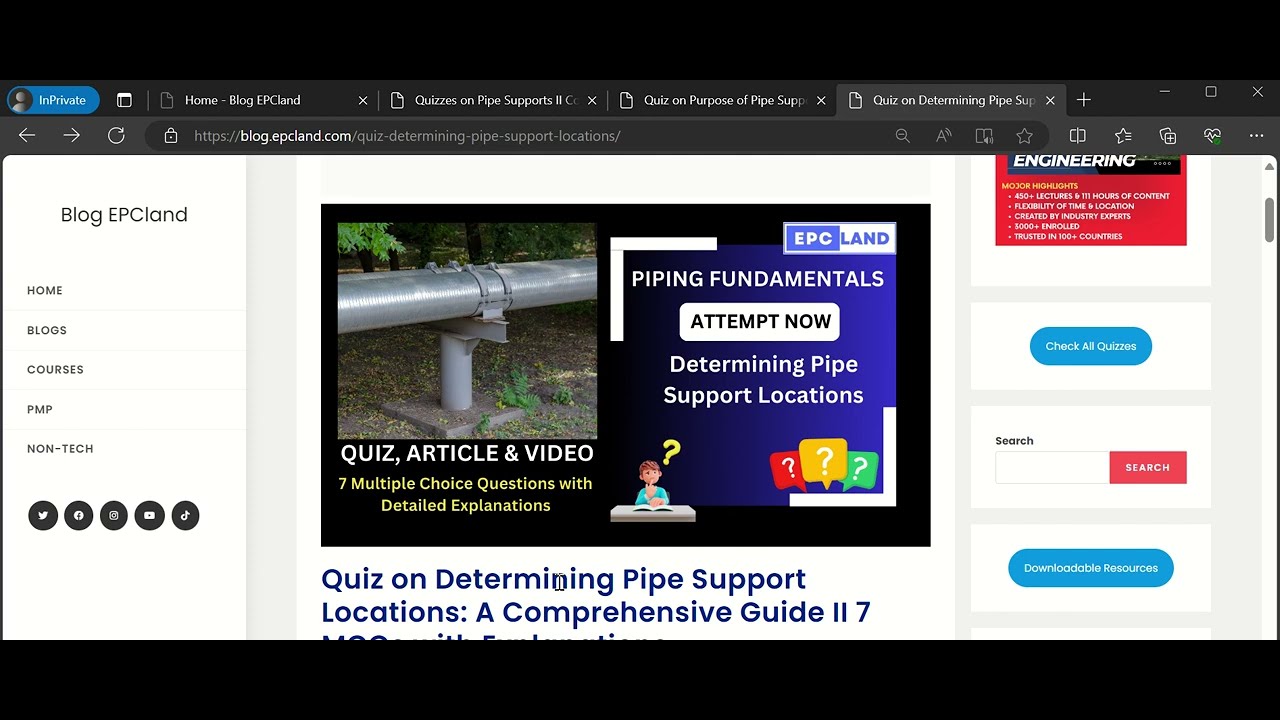Open the Twitter social icon
Viewport: 1280px width, 720px height.
pyautogui.click(x=43, y=516)
